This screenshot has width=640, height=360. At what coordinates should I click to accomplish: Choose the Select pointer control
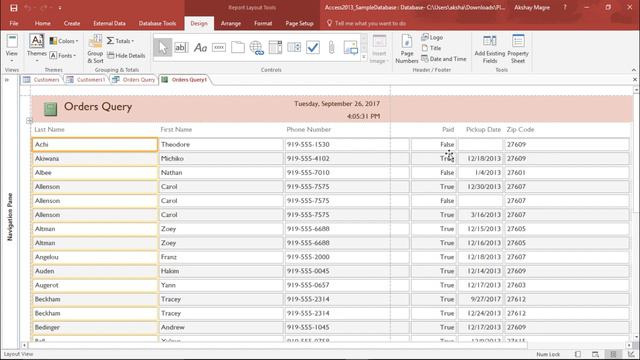coord(162,47)
